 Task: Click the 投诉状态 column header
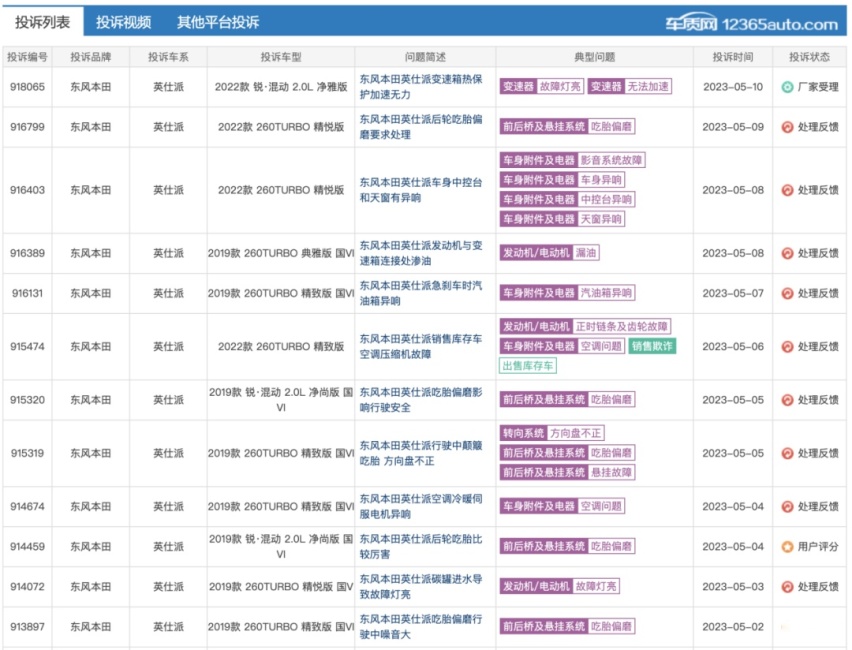point(810,57)
